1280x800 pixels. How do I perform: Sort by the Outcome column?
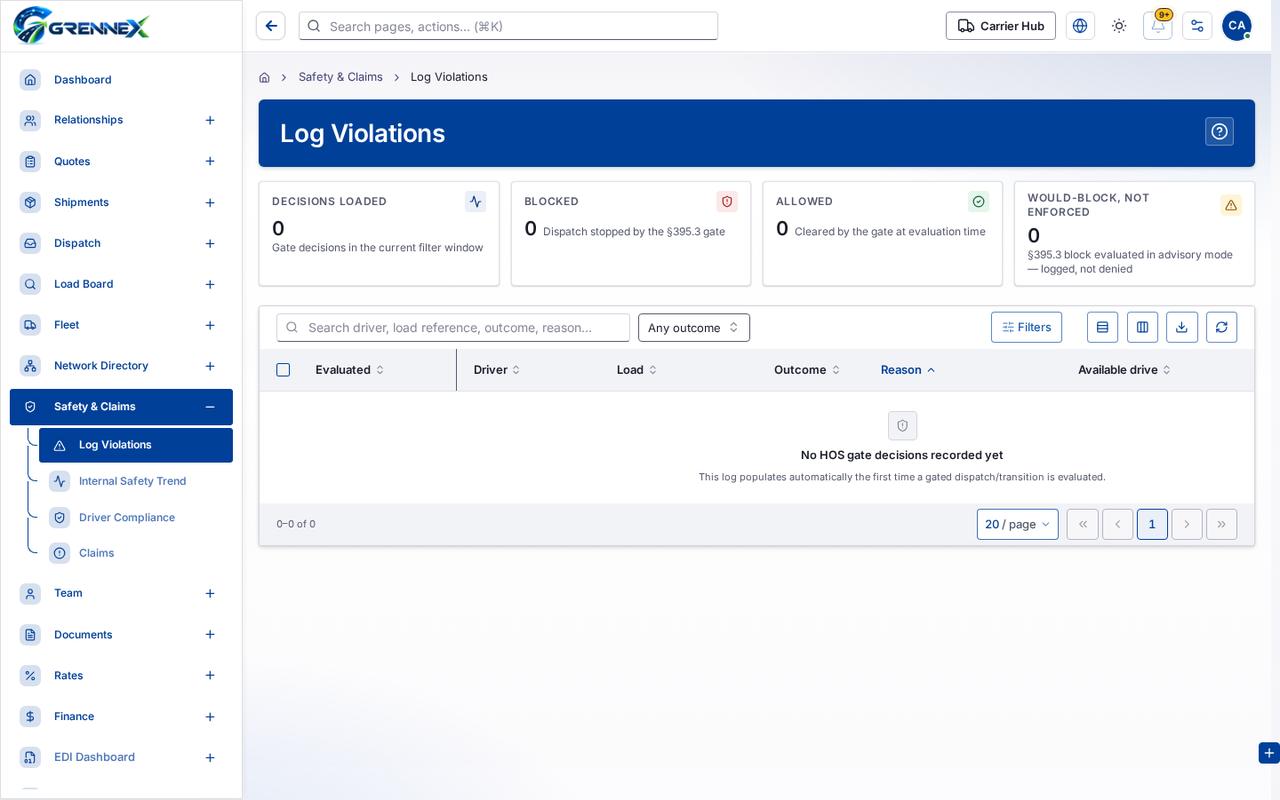click(x=807, y=370)
